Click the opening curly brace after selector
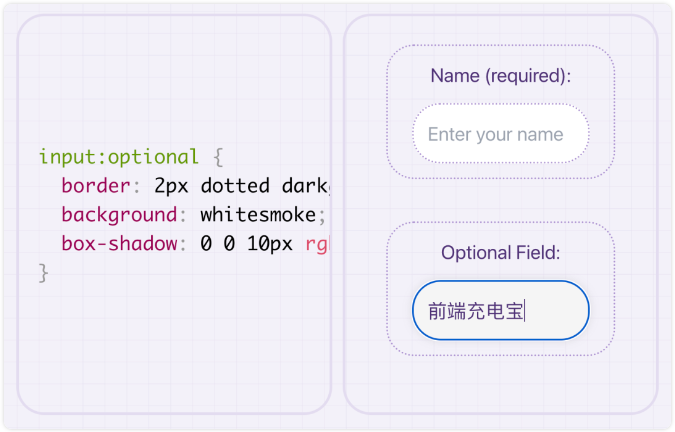The width and height of the screenshot is (675, 432). [218, 157]
